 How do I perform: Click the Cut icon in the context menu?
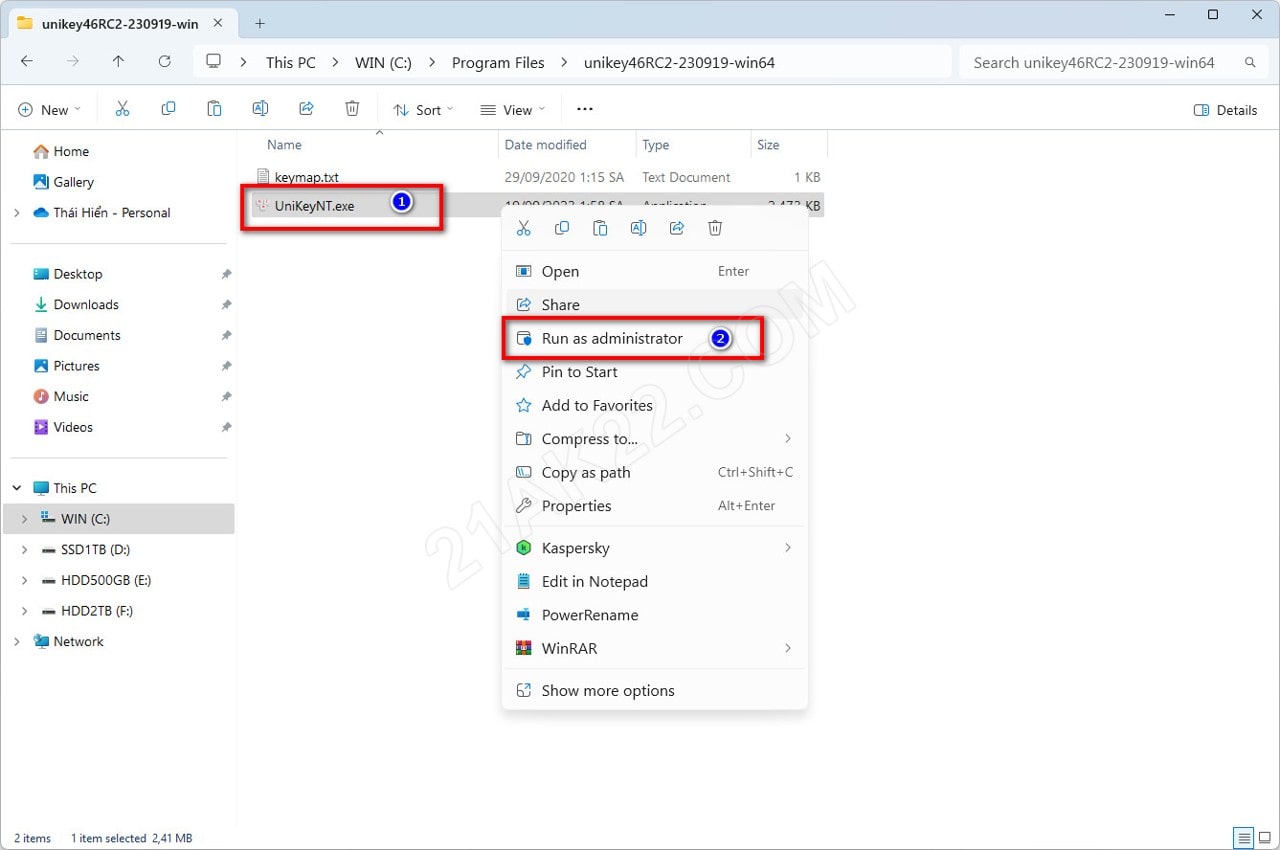click(523, 228)
